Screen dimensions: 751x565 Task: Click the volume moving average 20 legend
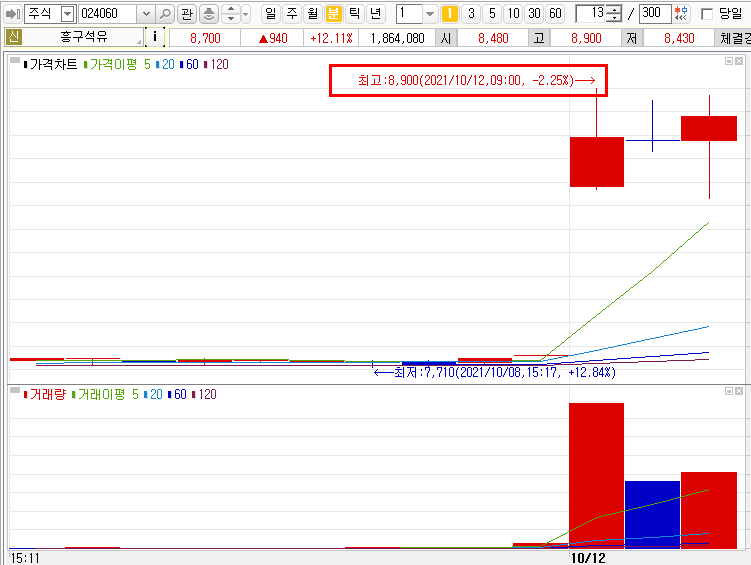(153, 394)
